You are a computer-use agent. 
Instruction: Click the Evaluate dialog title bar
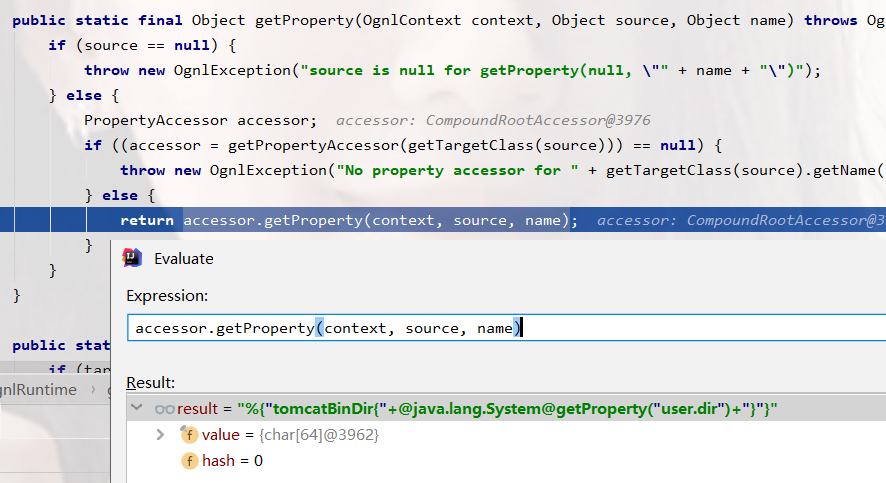[500, 258]
